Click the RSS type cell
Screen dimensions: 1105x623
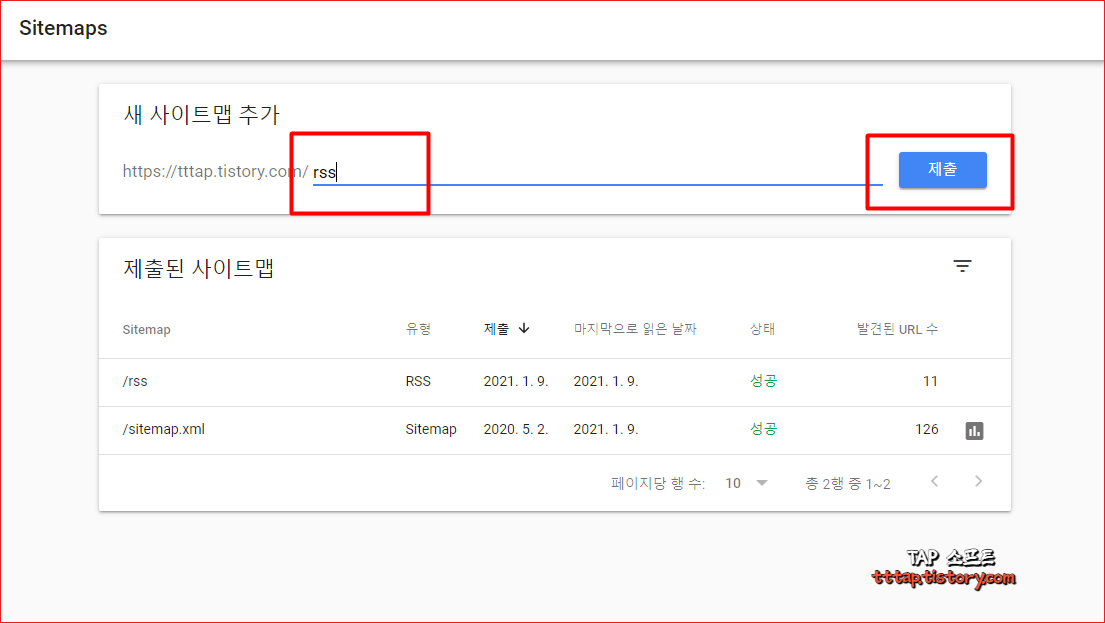(x=418, y=381)
